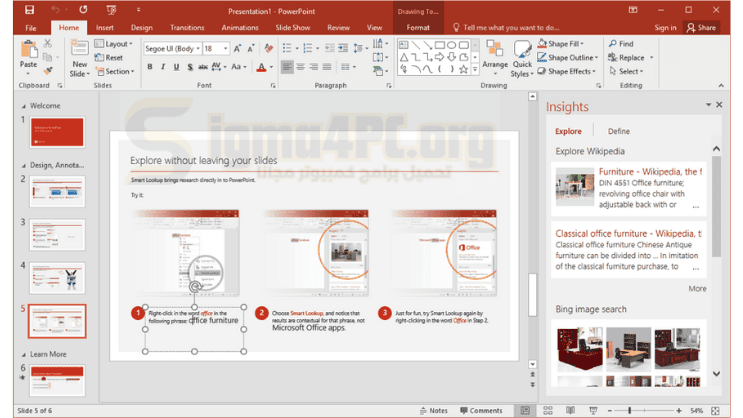Click the Reset slide button
The image size is (743, 418).
109,57
